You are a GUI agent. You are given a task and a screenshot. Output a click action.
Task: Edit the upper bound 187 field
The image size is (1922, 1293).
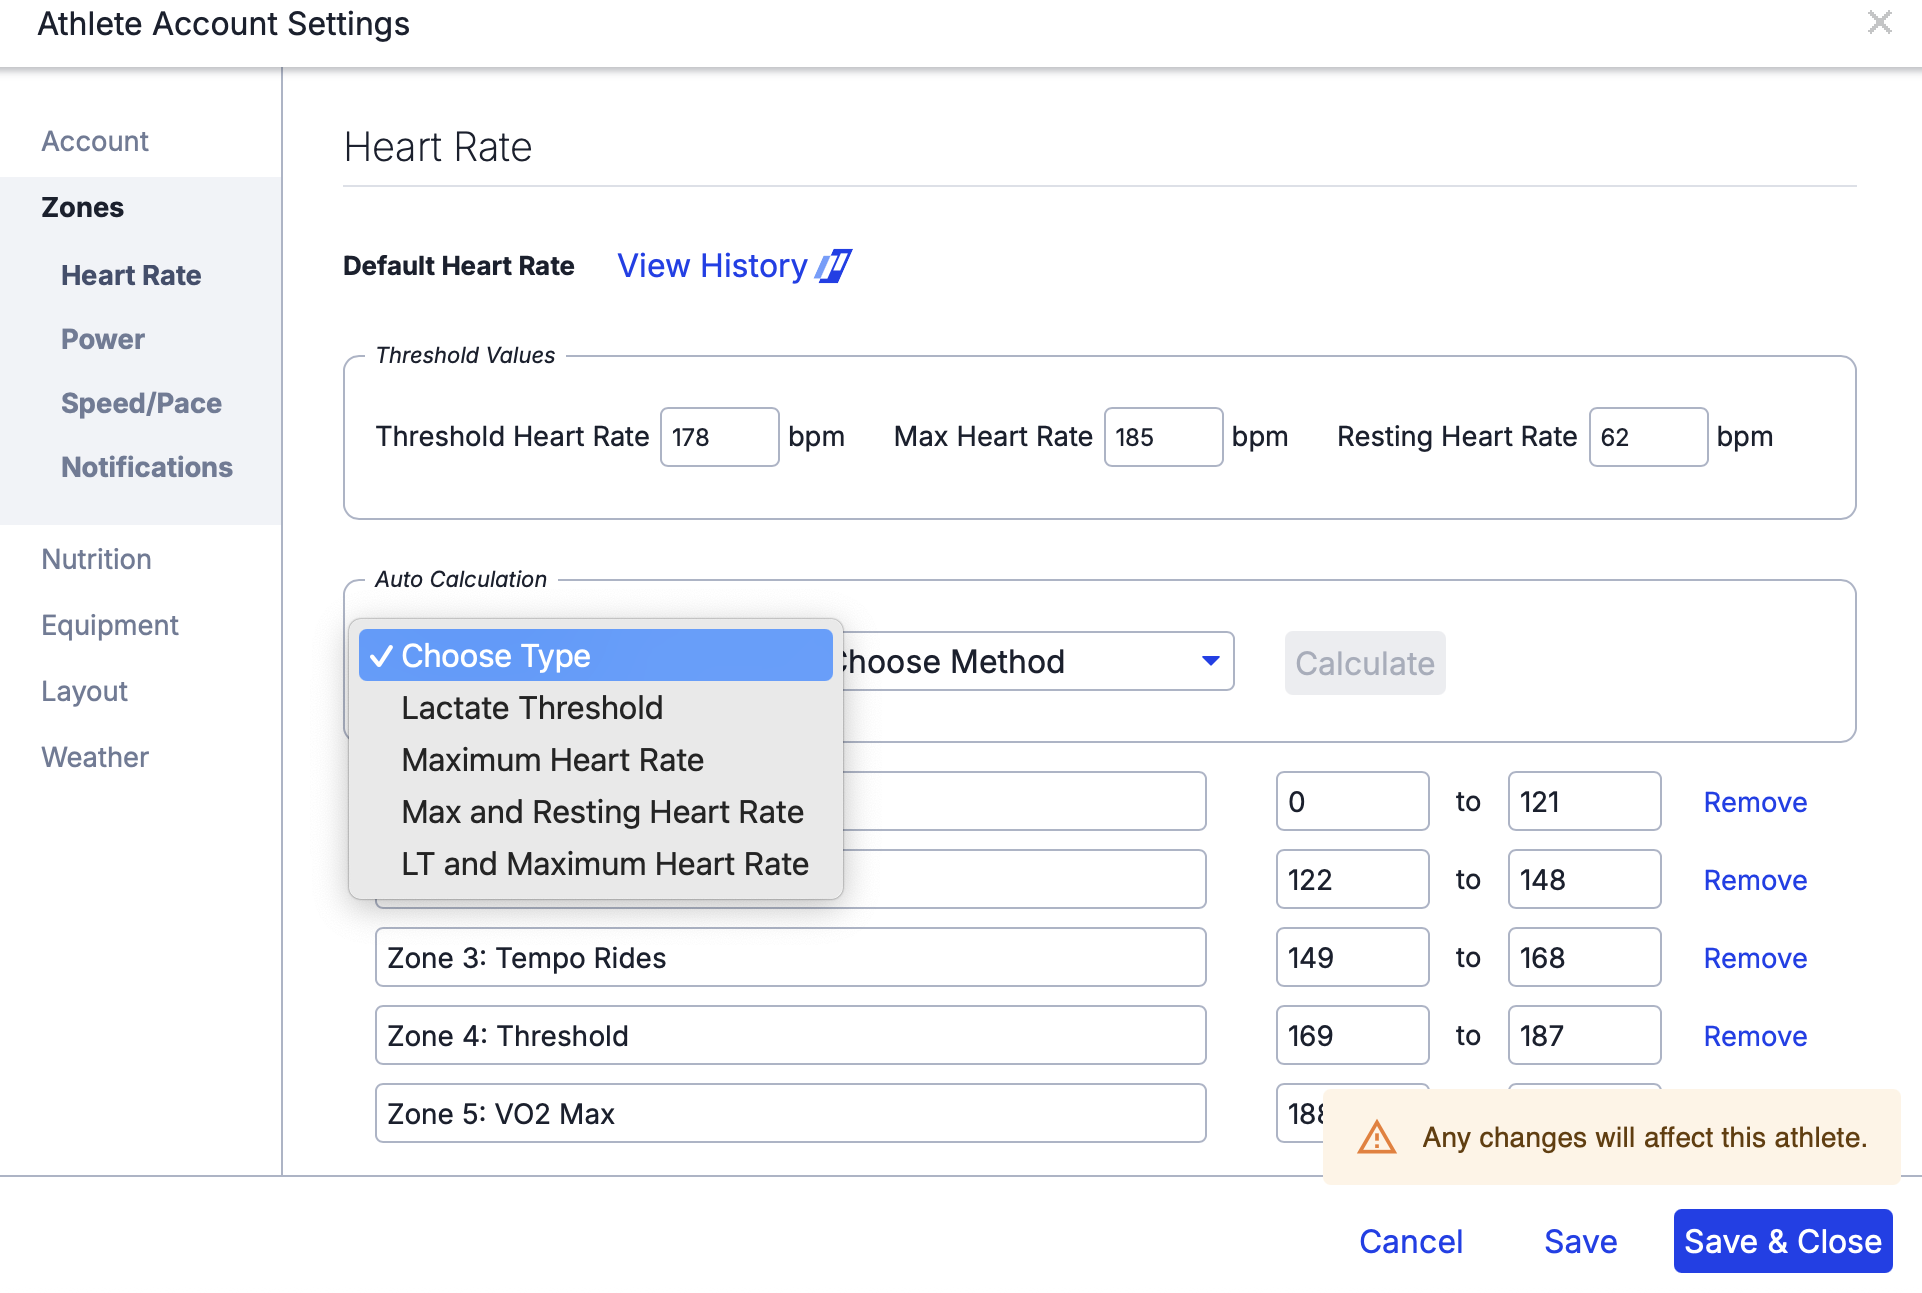coord(1584,1035)
